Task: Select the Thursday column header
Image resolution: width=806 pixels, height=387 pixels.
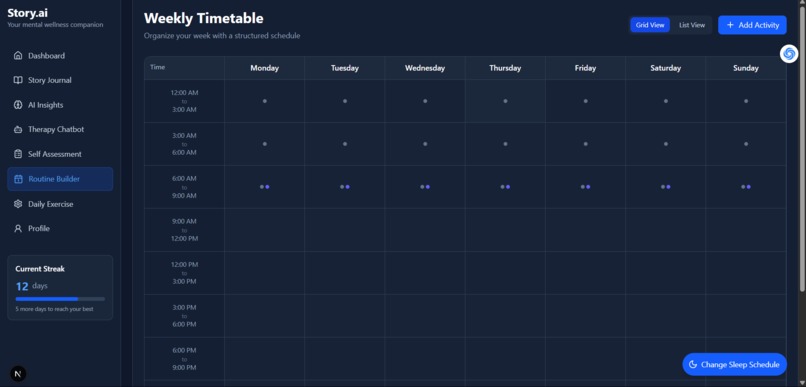Action: coord(505,68)
